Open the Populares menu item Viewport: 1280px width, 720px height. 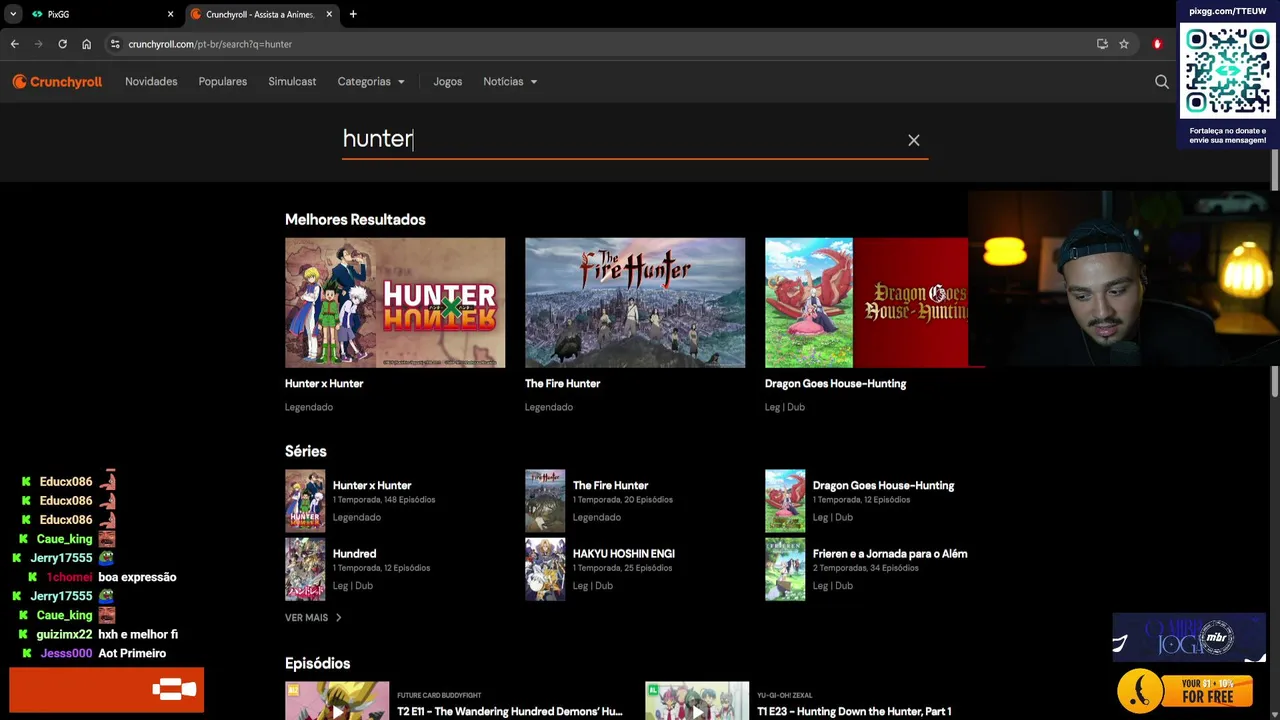[x=223, y=82]
